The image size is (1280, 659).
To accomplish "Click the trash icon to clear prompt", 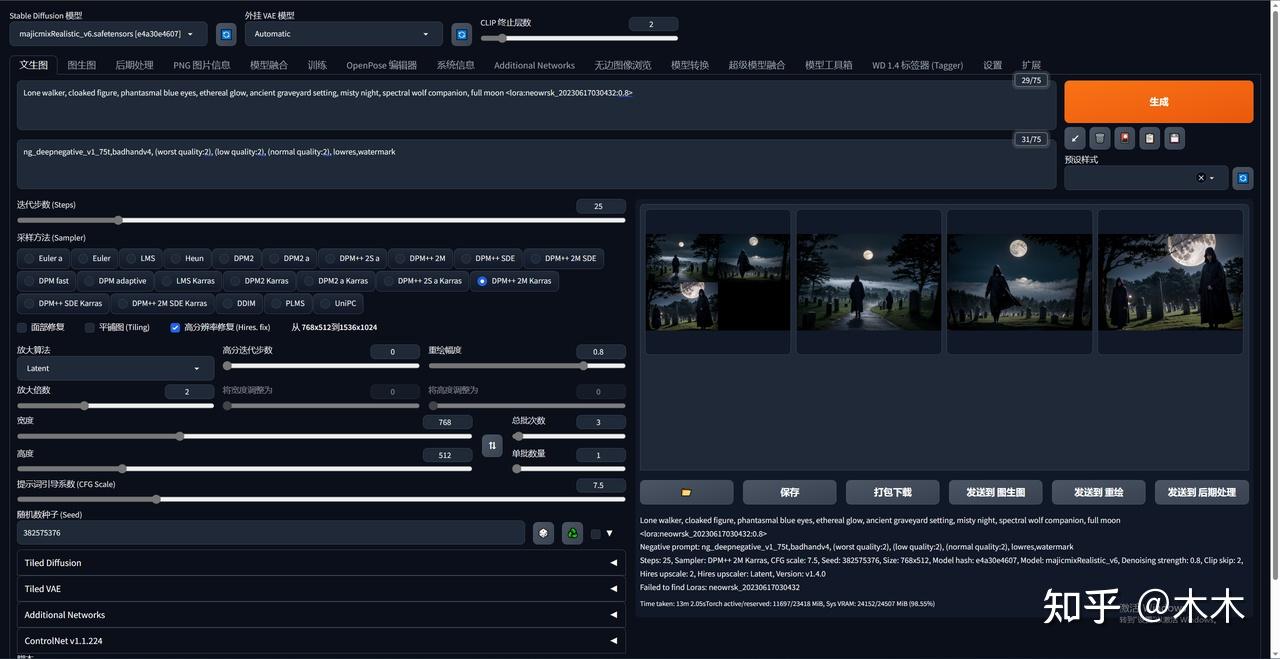I will 1100,139.
